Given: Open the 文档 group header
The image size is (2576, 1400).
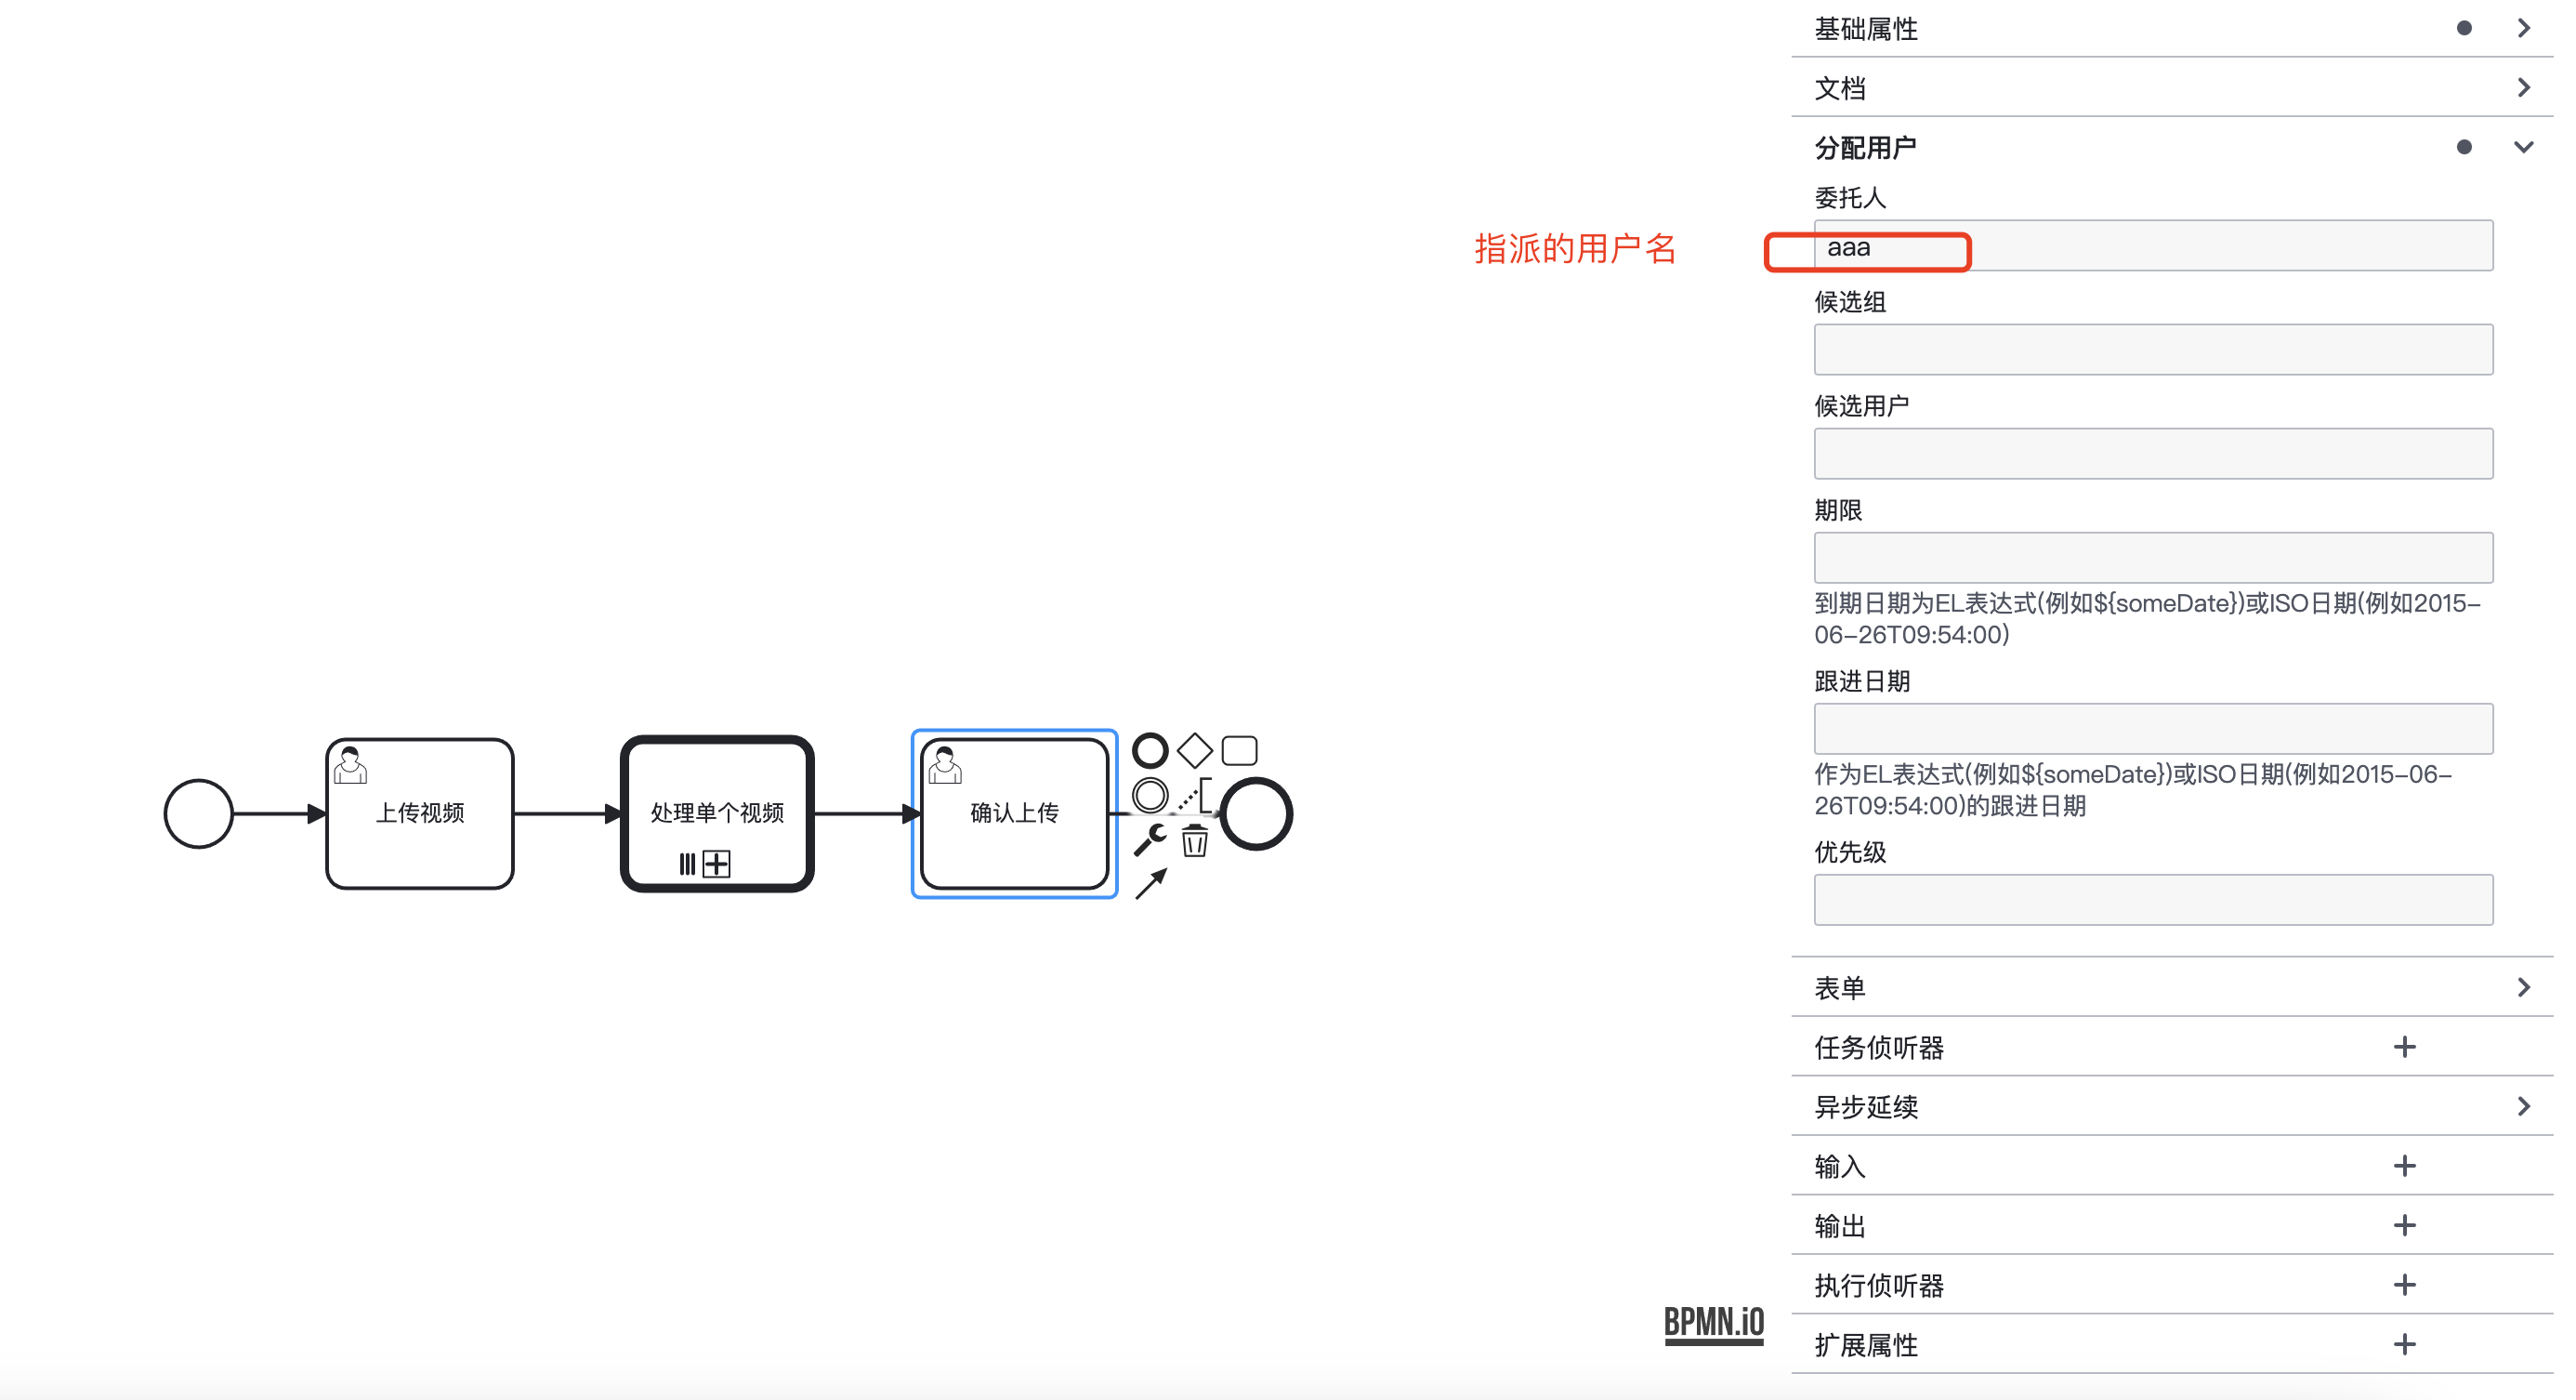Looking at the screenshot, I should point(2172,87).
